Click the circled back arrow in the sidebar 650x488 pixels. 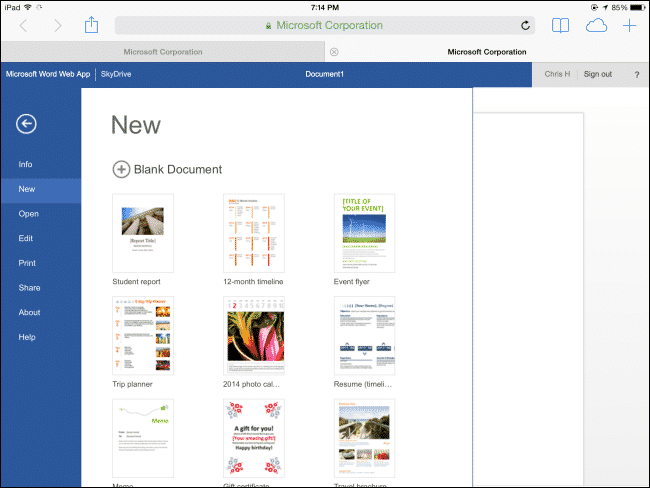(26, 124)
